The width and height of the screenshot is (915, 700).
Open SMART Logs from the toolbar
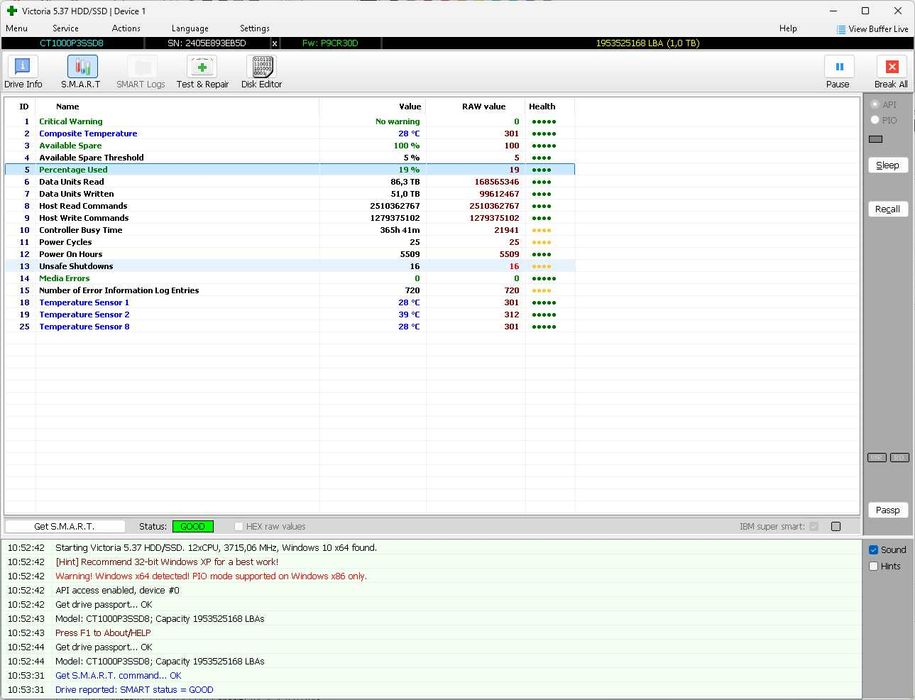[141, 72]
